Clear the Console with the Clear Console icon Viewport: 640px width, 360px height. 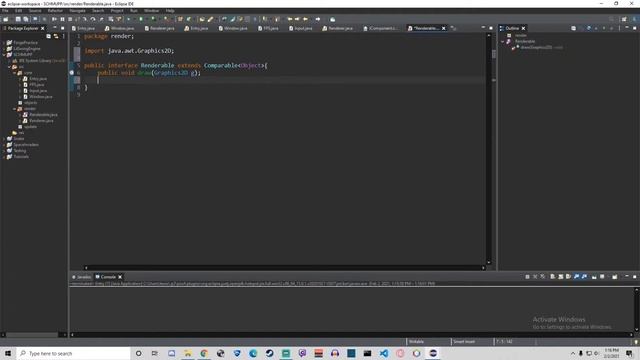point(553,277)
